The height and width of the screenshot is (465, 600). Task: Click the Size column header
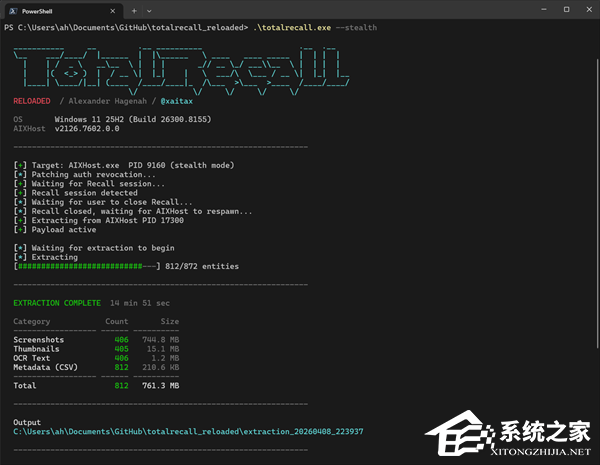coord(170,321)
